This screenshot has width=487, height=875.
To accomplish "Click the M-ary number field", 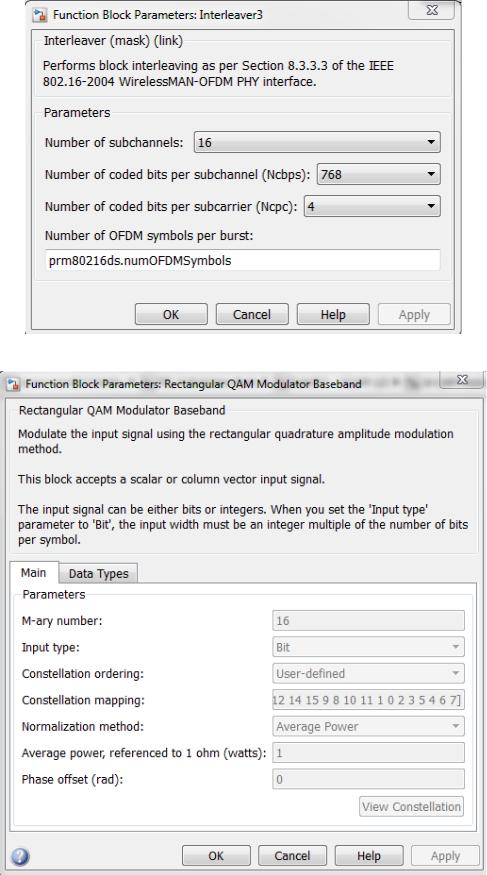I will (368, 621).
